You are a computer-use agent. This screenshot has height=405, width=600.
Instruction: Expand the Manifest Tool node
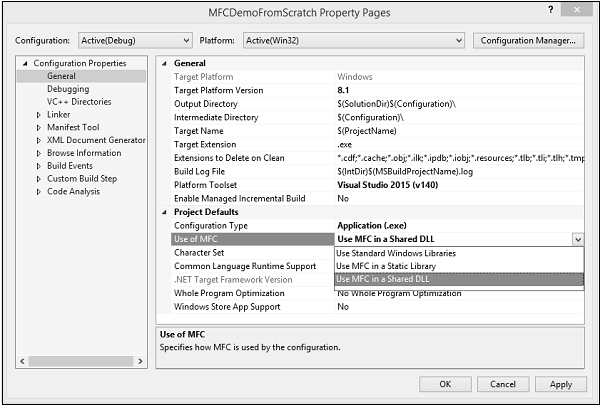[x=38, y=127]
